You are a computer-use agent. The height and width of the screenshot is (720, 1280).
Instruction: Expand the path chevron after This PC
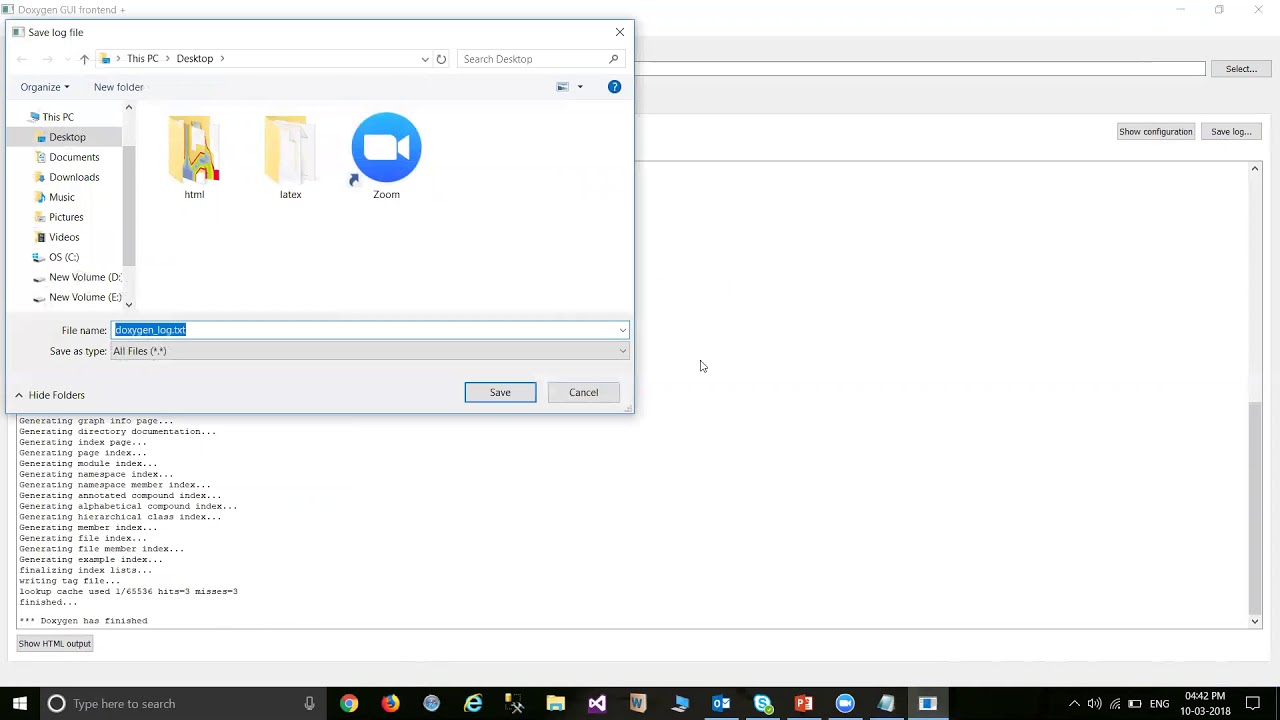click(x=167, y=59)
